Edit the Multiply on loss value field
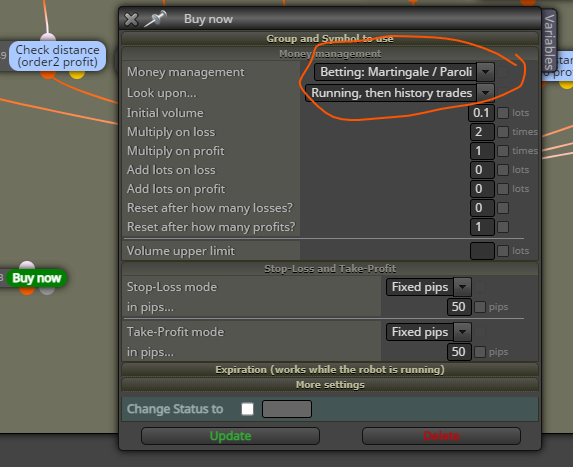The width and height of the screenshot is (573, 467). tap(482, 132)
